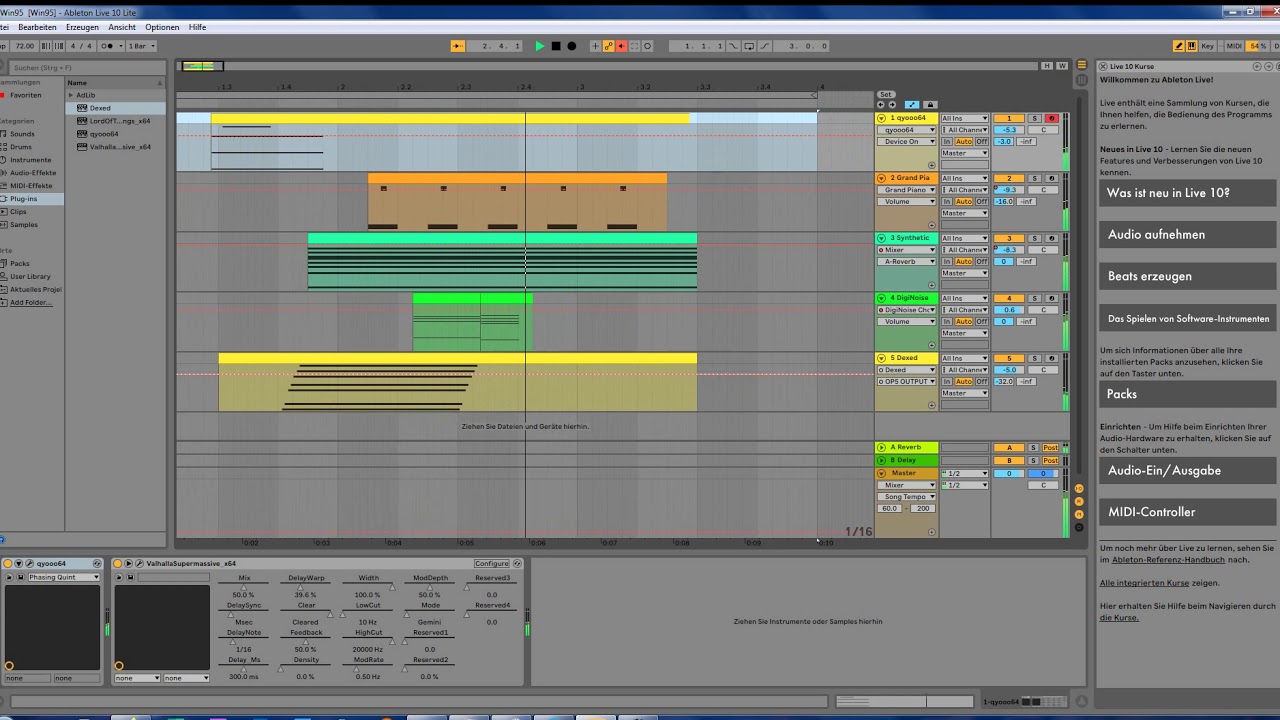1280x720 pixels.
Task: Click the Set locator button
Action: tap(886, 94)
